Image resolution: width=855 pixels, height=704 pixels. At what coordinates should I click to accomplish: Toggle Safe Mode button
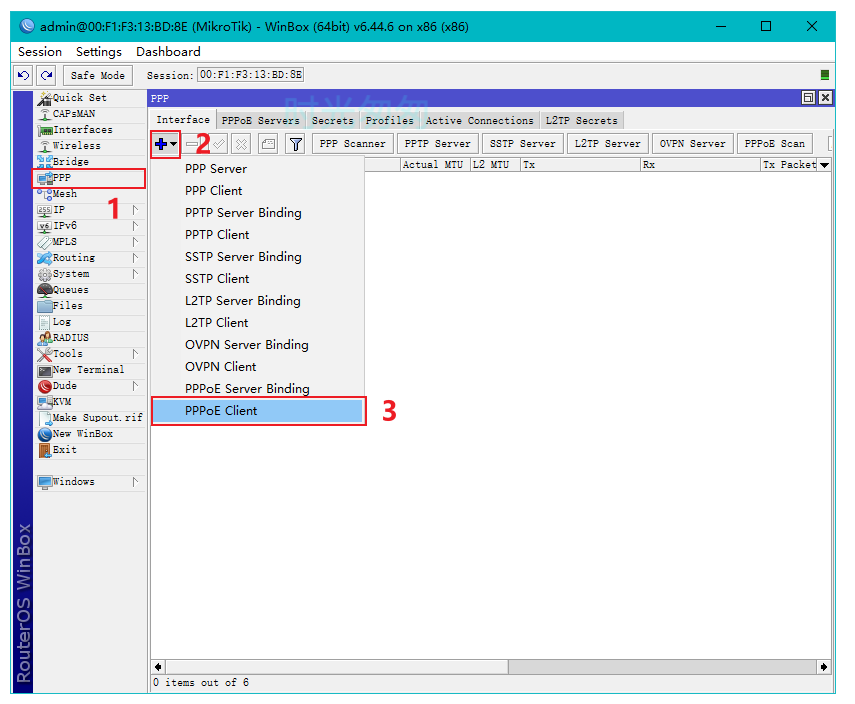[x=98, y=75]
